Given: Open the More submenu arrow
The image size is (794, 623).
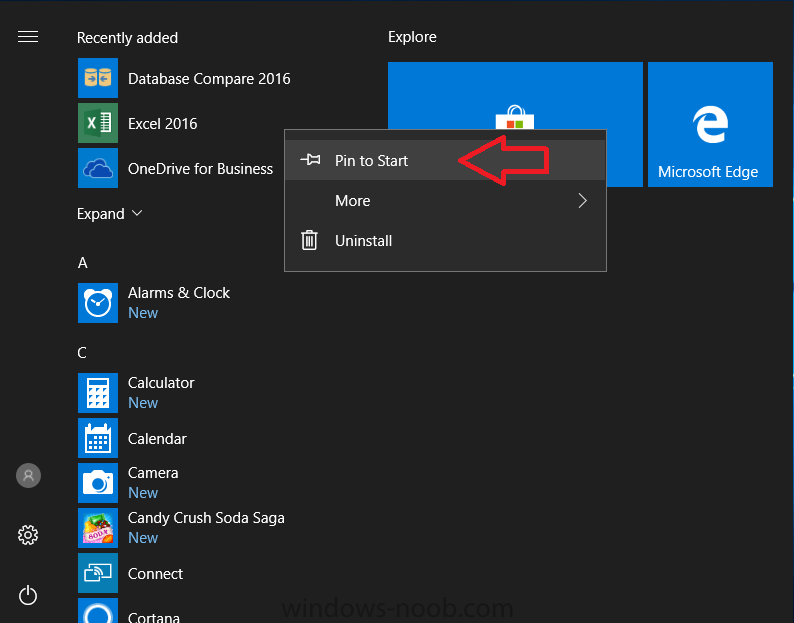Looking at the screenshot, I should pyautogui.click(x=582, y=201).
